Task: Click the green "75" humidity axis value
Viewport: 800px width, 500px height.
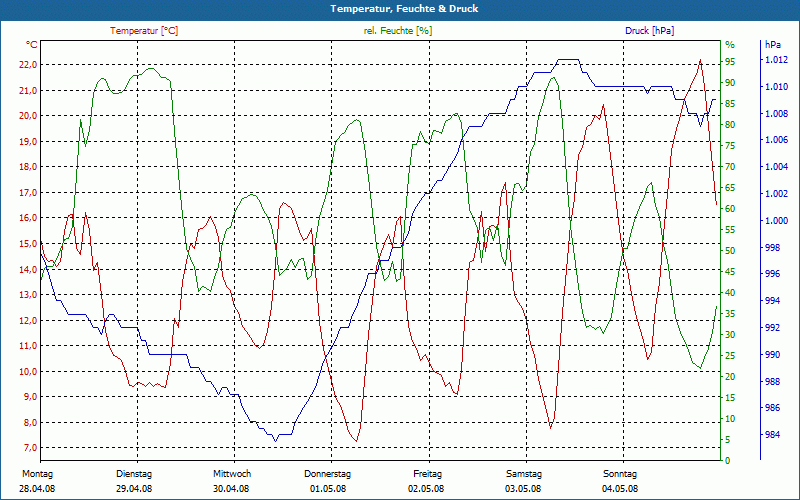Action: point(730,146)
